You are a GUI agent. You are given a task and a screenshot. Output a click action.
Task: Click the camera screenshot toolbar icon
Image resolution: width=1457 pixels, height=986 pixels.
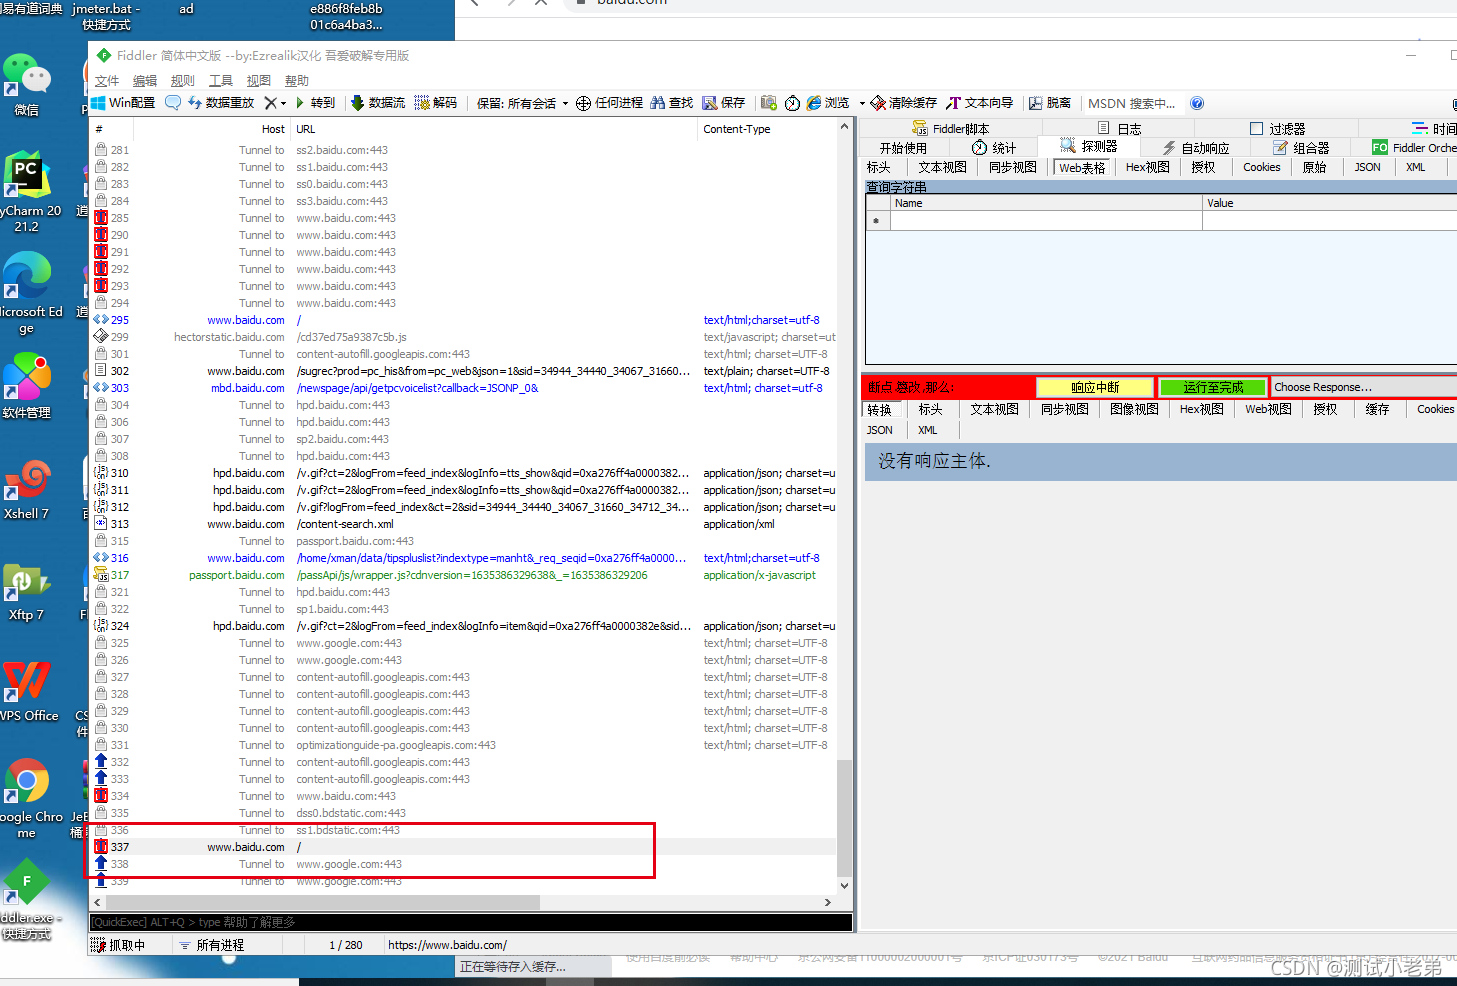(x=769, y=103)
